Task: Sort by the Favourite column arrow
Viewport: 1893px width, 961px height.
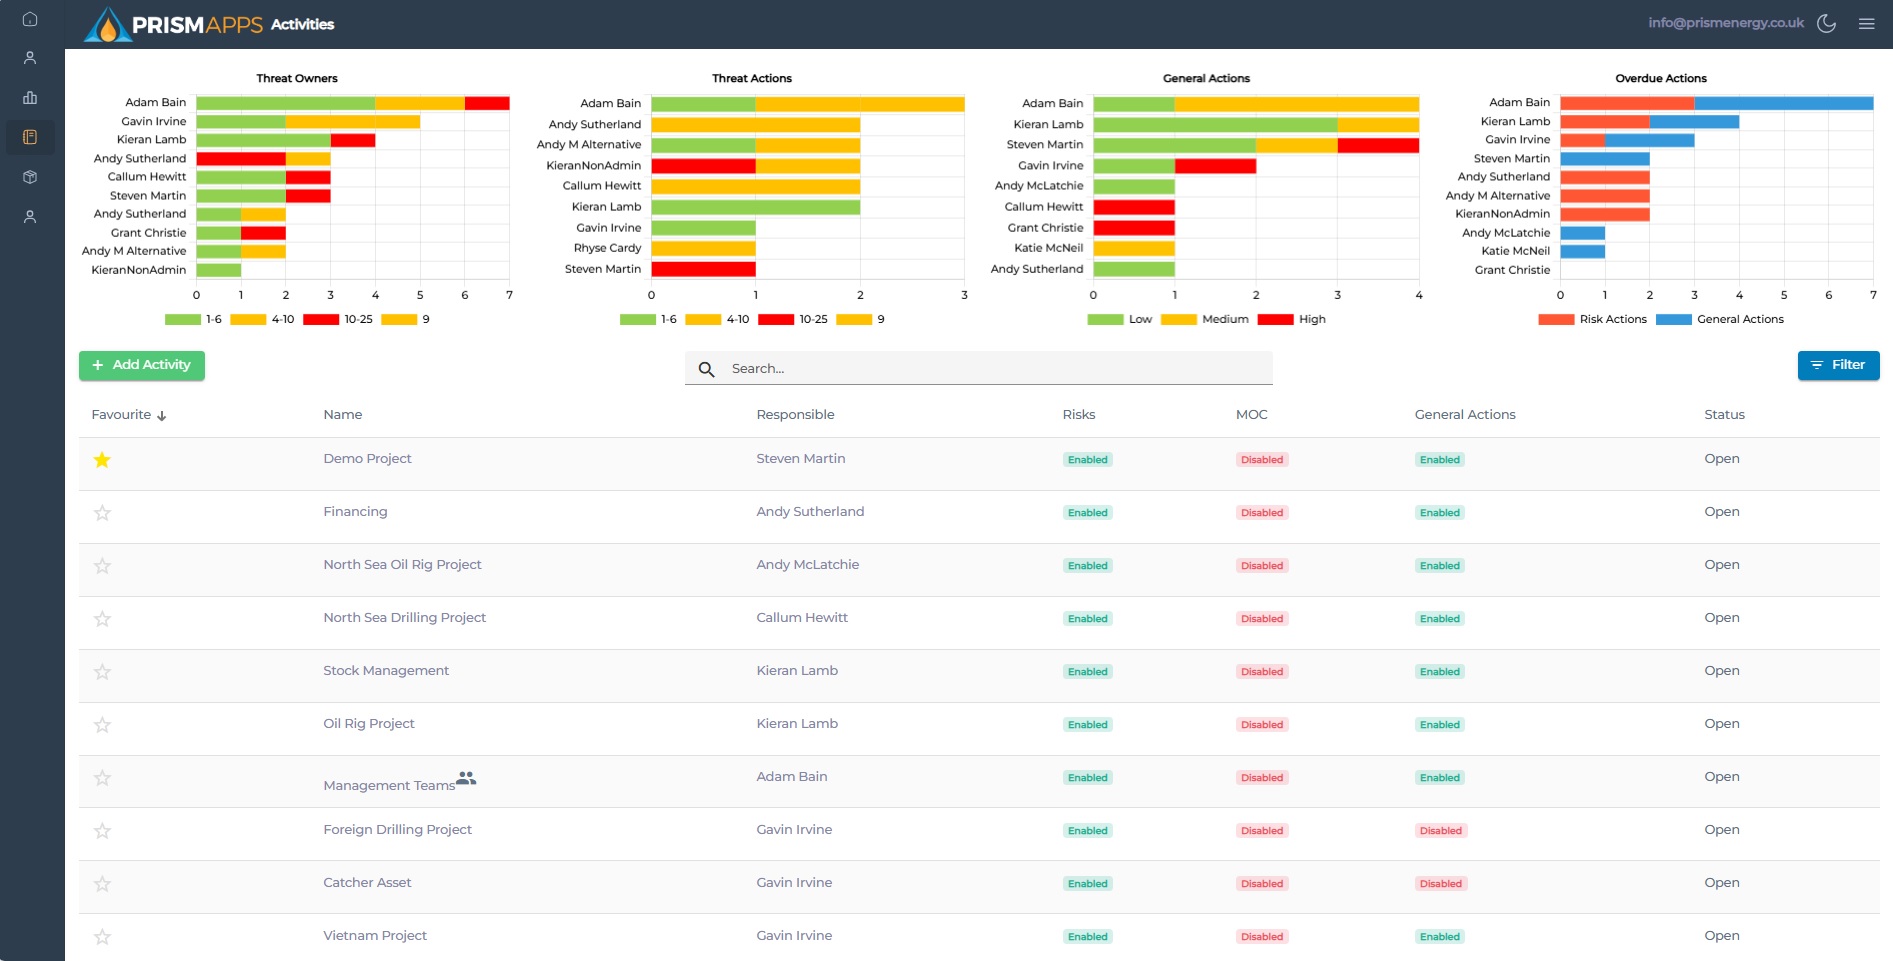Action: coord(162,416)
